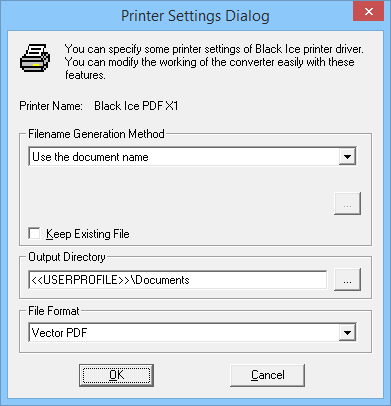
Task: Enable the Keep Existing File checkbox
Action: pyautogui.click(x=35, y=233)
